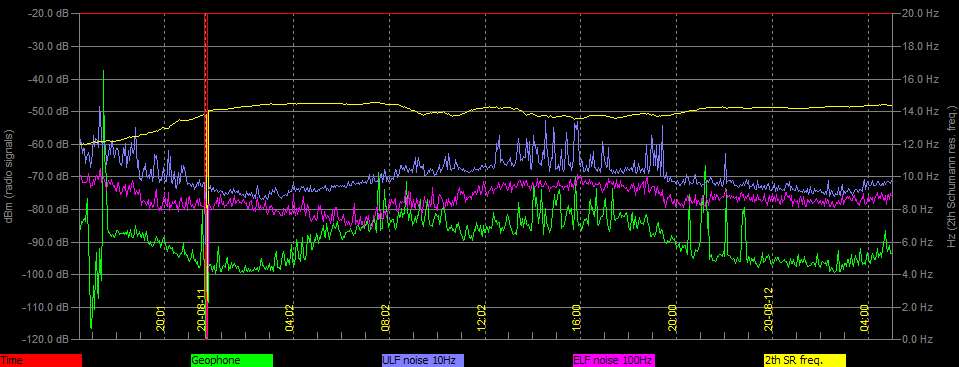Click the ULF noise 10Hz legend swatch

coord(423,361)
